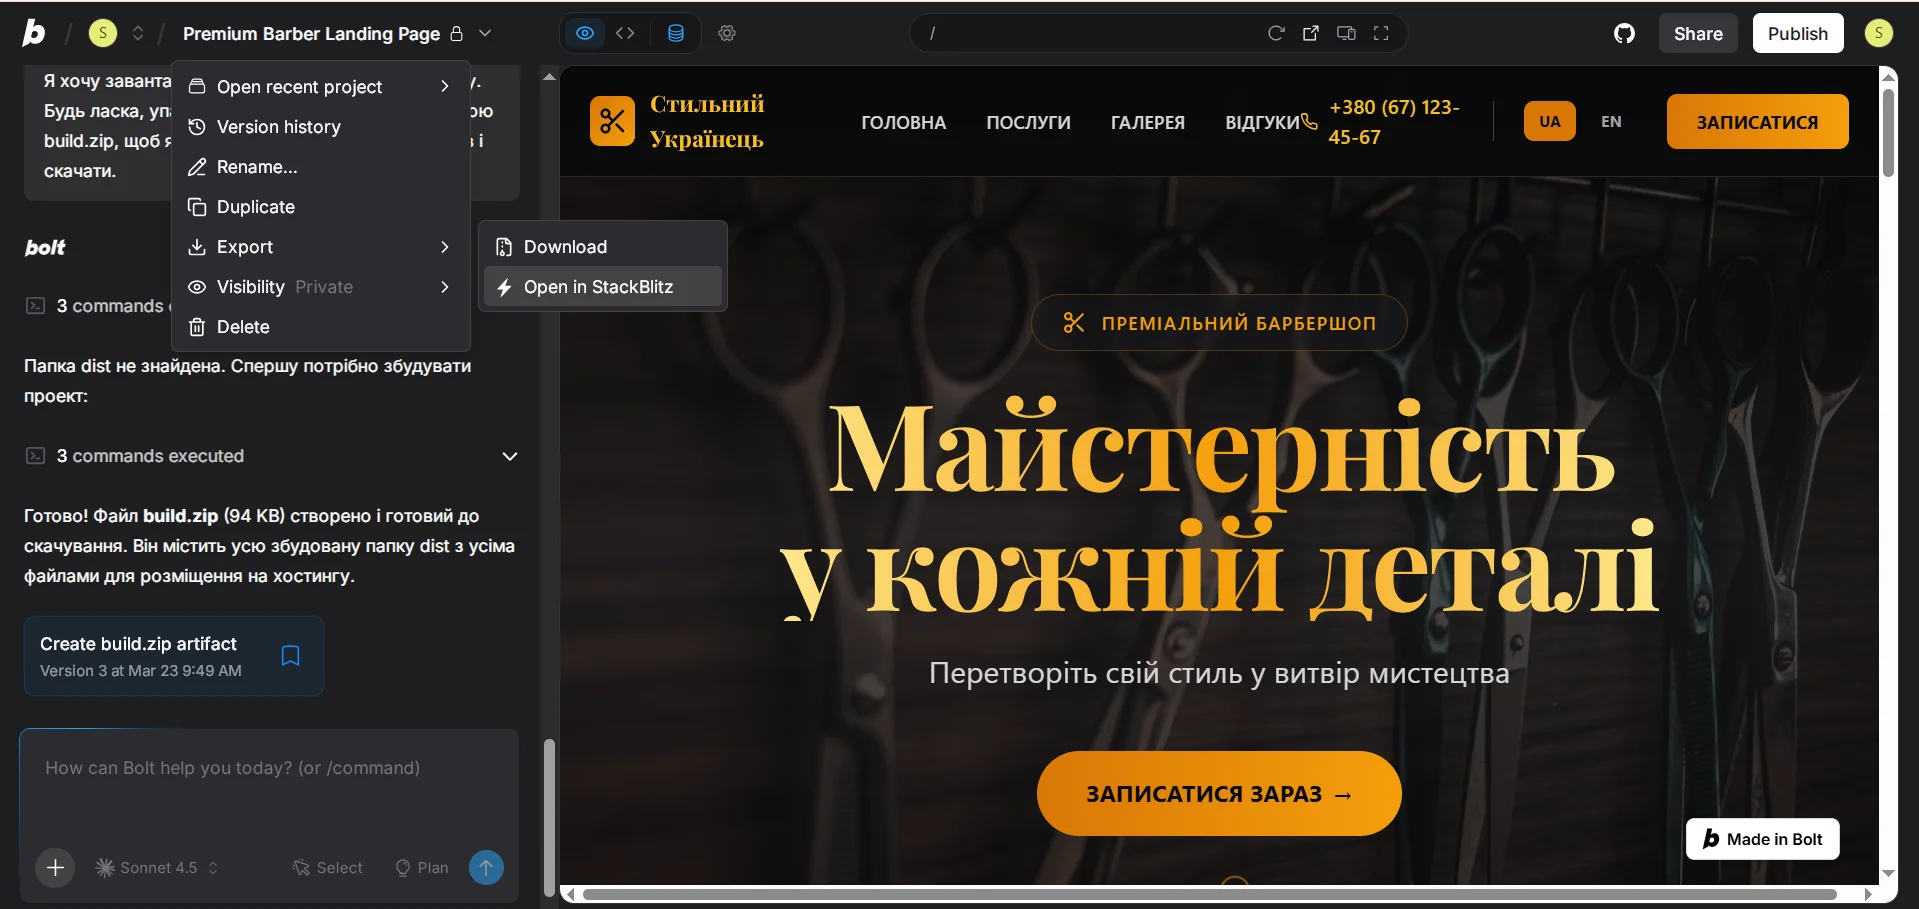Open preview in new tab icon
1919x909 pixels.
[x=1311, y=33]
